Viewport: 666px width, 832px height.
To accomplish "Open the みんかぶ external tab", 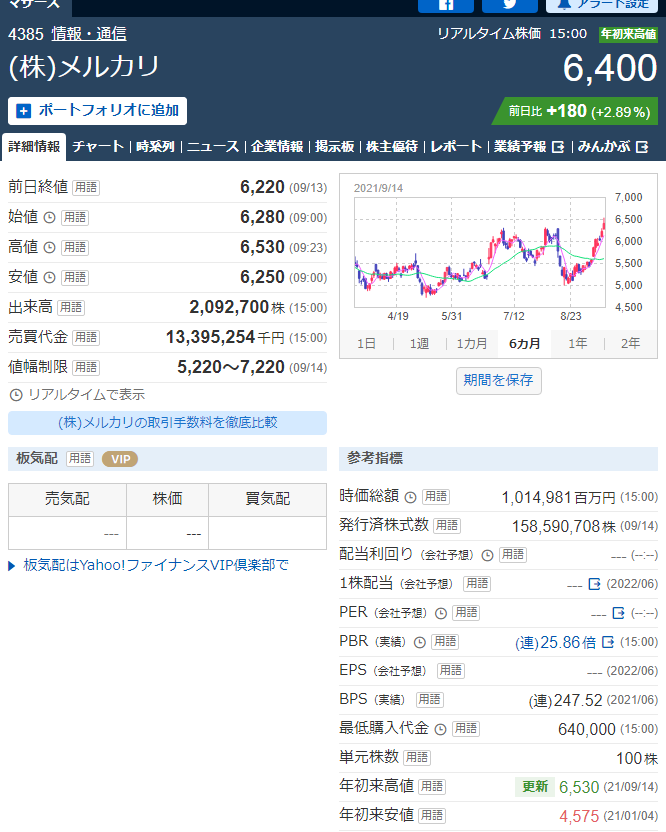I will [x=613, y=146].
